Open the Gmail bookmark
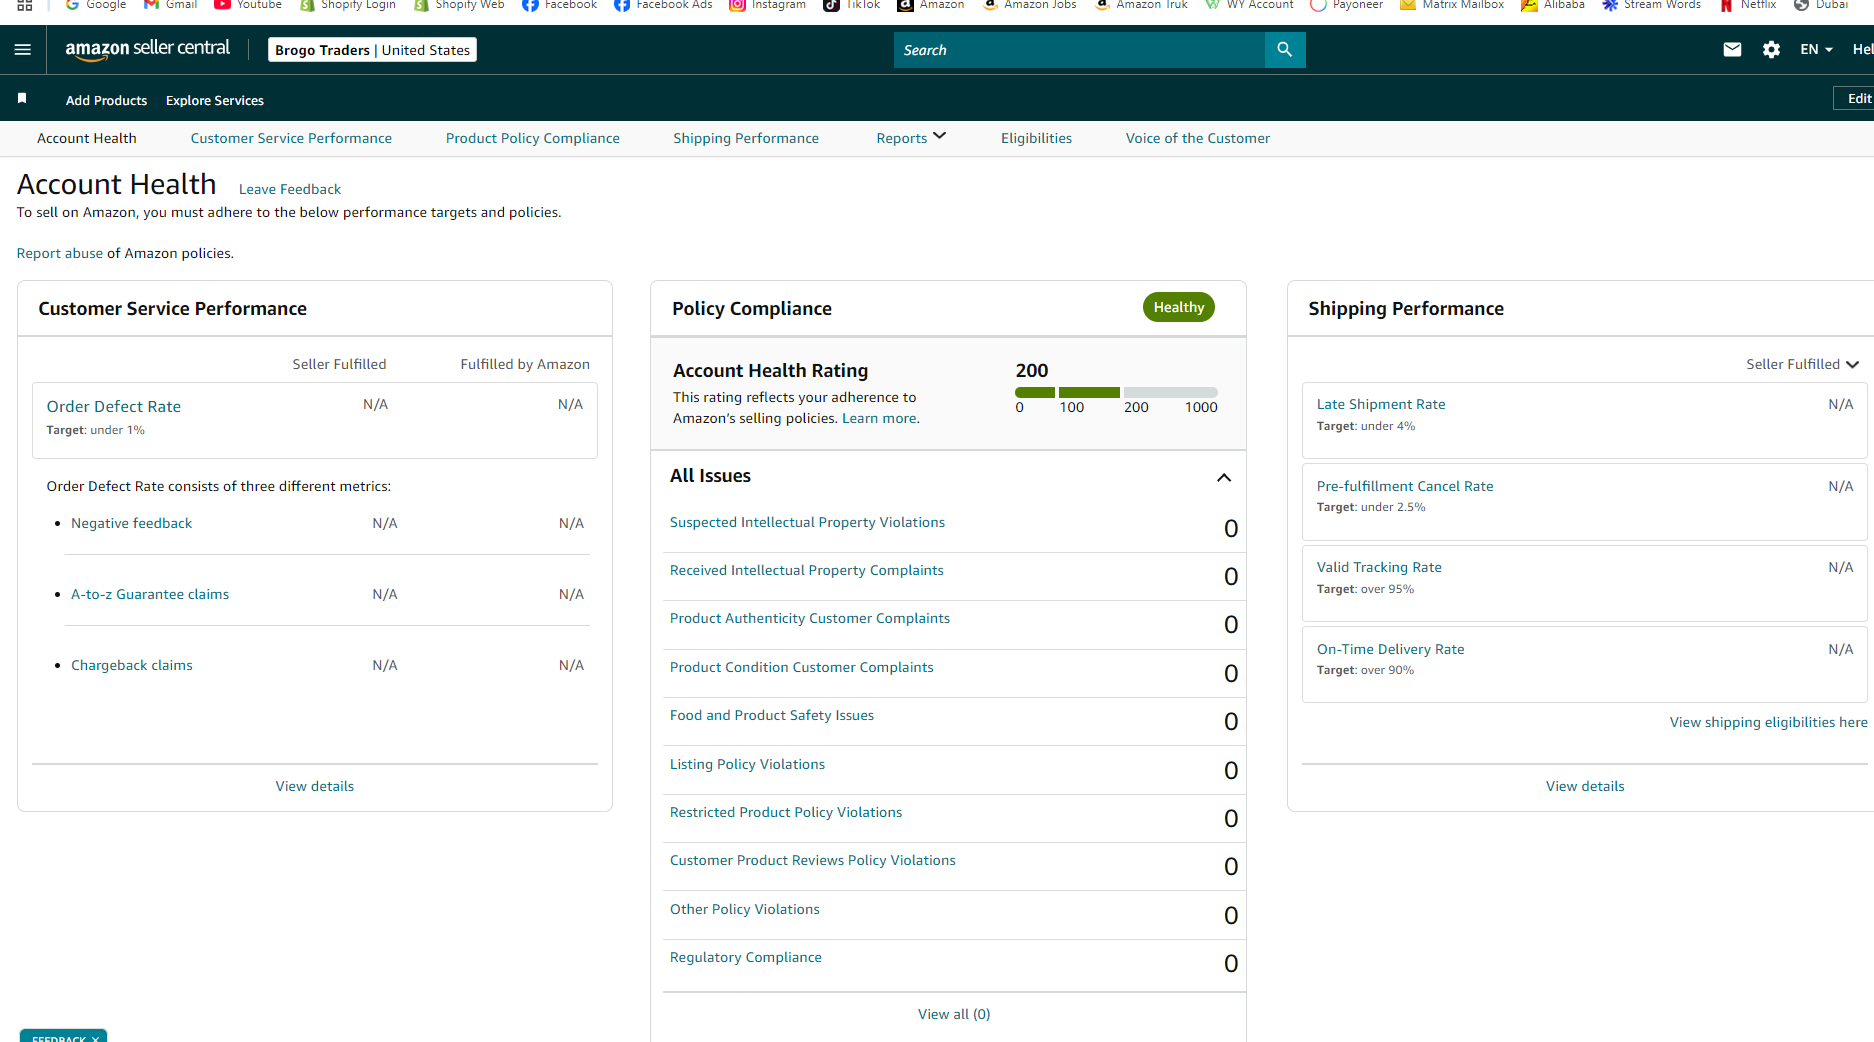1874x1042 pixels. [170, 5]
